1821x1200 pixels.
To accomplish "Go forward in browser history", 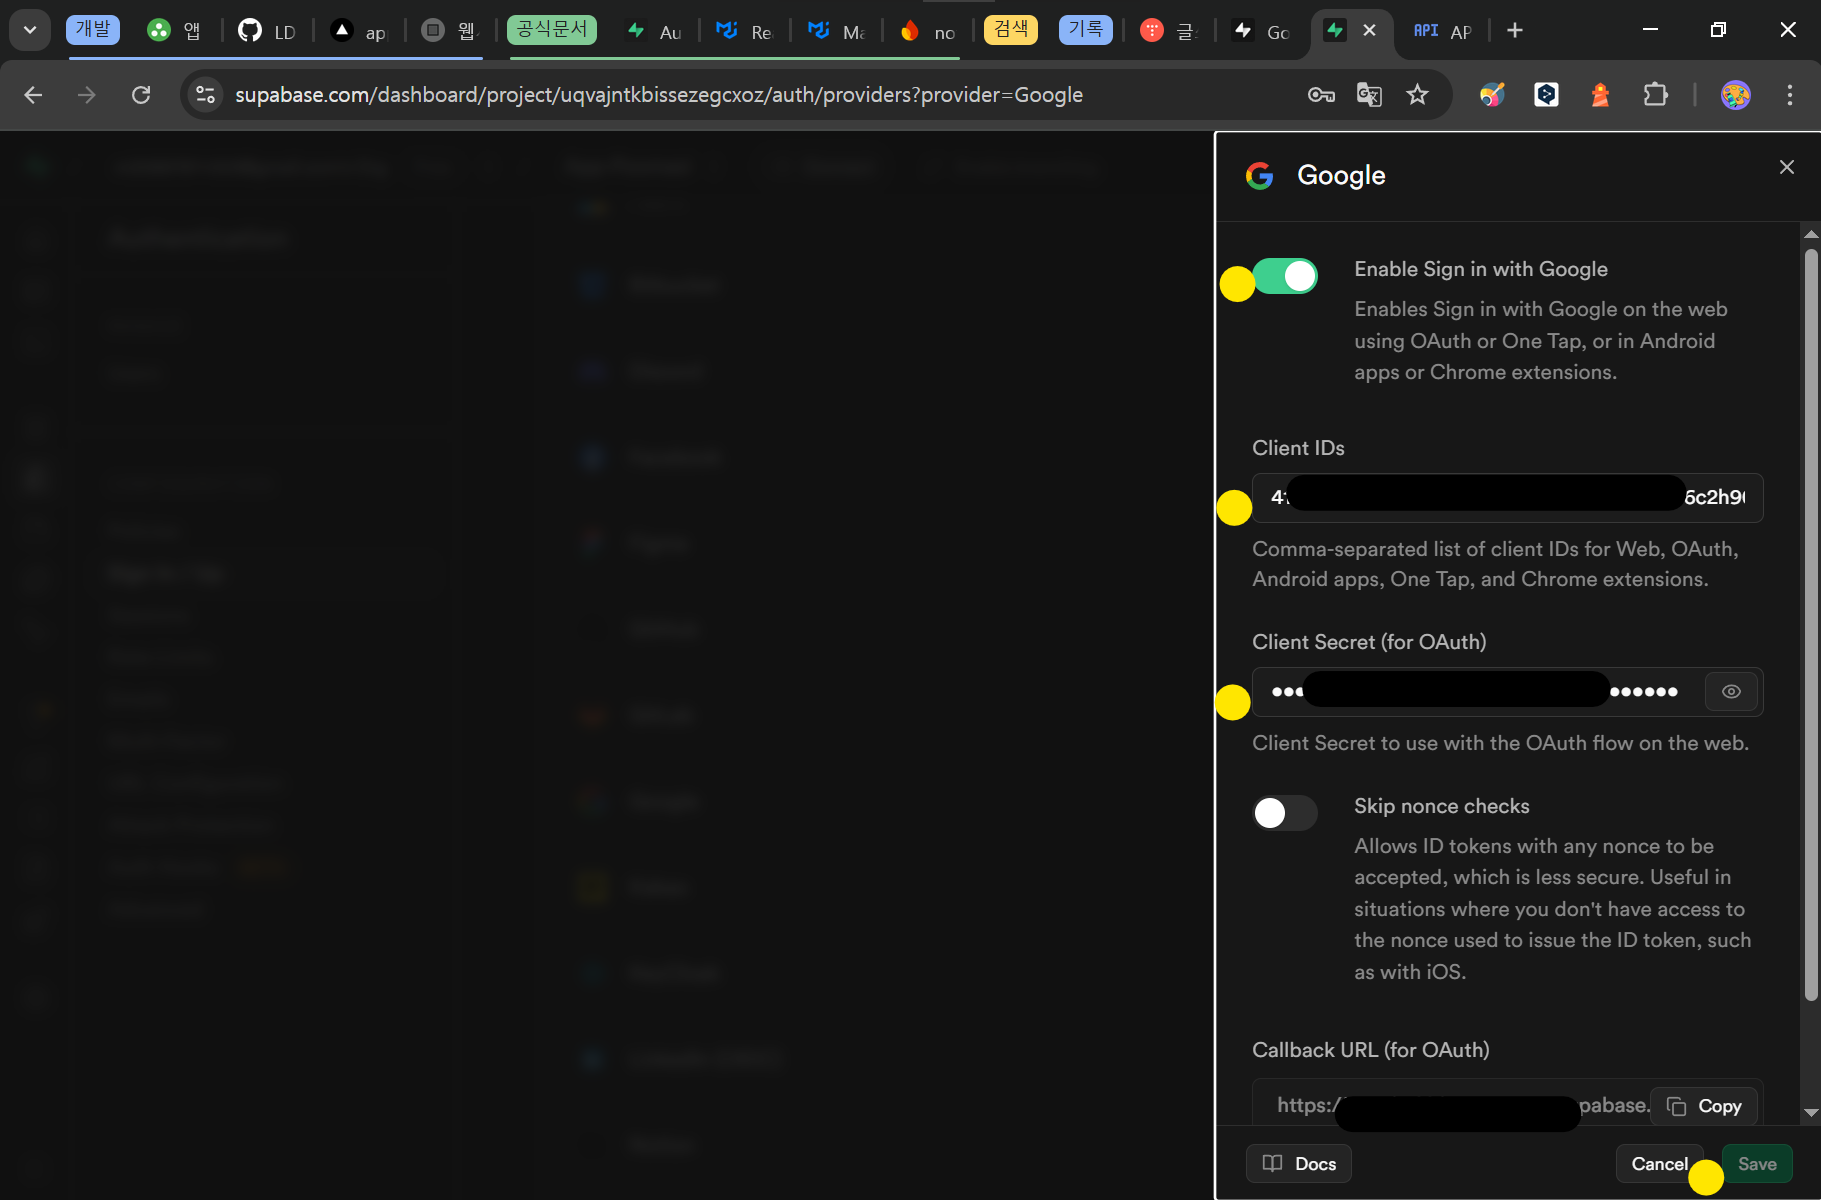I will (87, 95).
